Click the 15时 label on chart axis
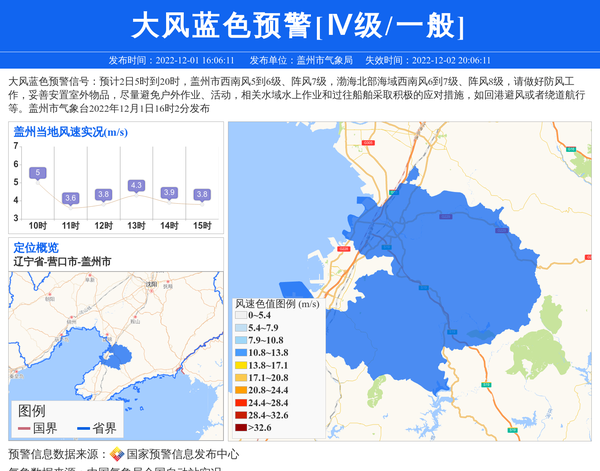This screenshot has height=471, width=600. click(x=202, y=225)
